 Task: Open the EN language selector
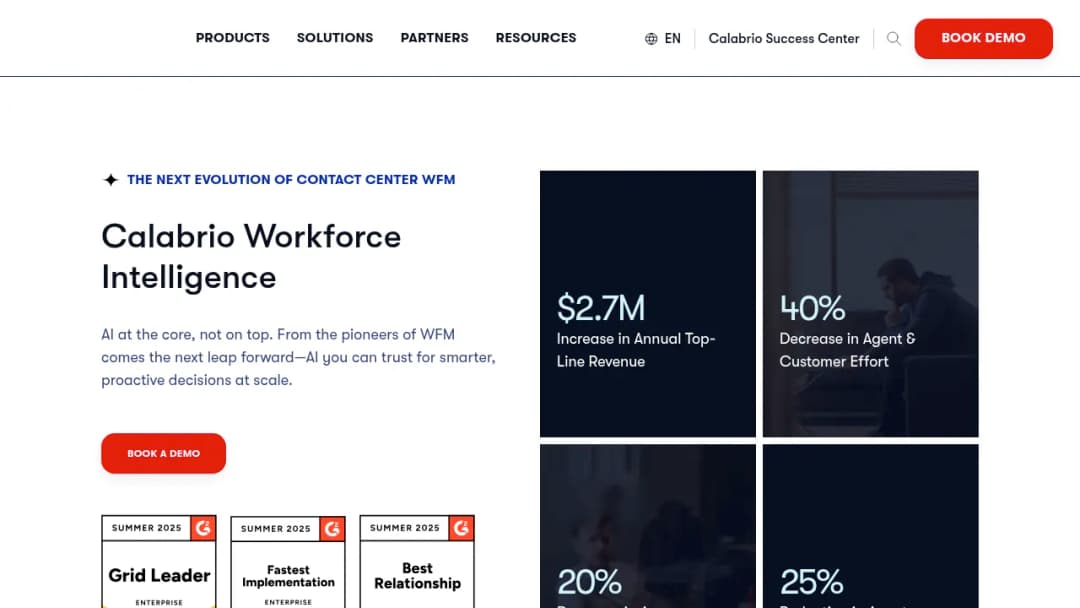(672, 39)
